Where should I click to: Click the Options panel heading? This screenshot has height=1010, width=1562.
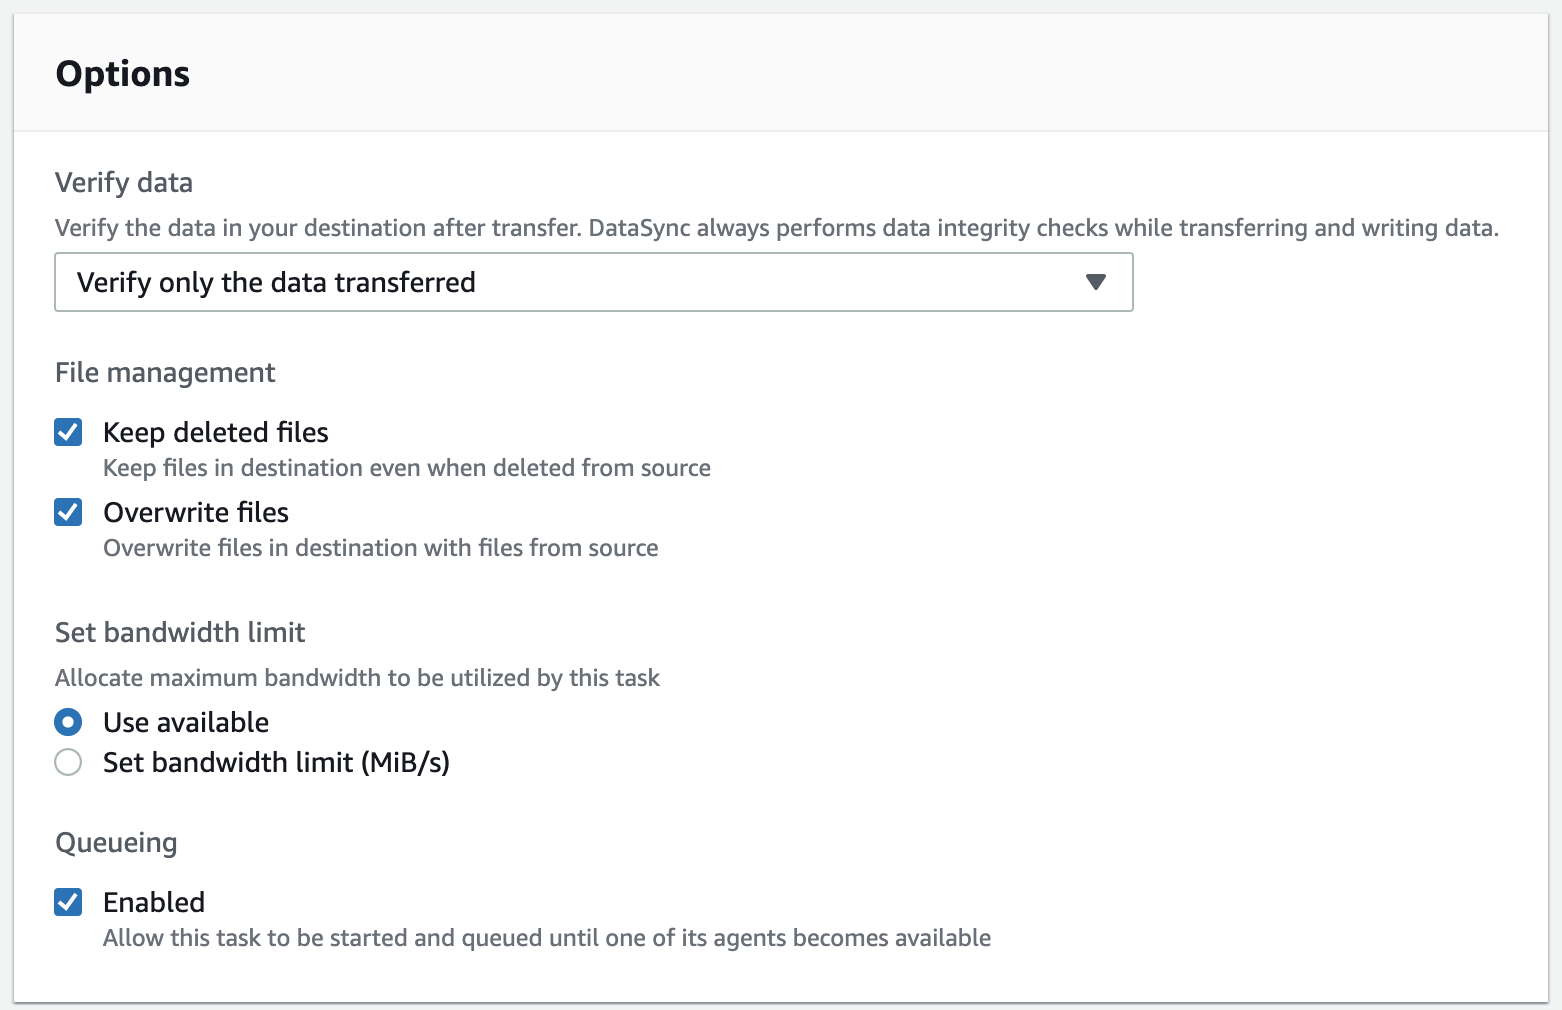pyautogui.click(x=123, y=74)
